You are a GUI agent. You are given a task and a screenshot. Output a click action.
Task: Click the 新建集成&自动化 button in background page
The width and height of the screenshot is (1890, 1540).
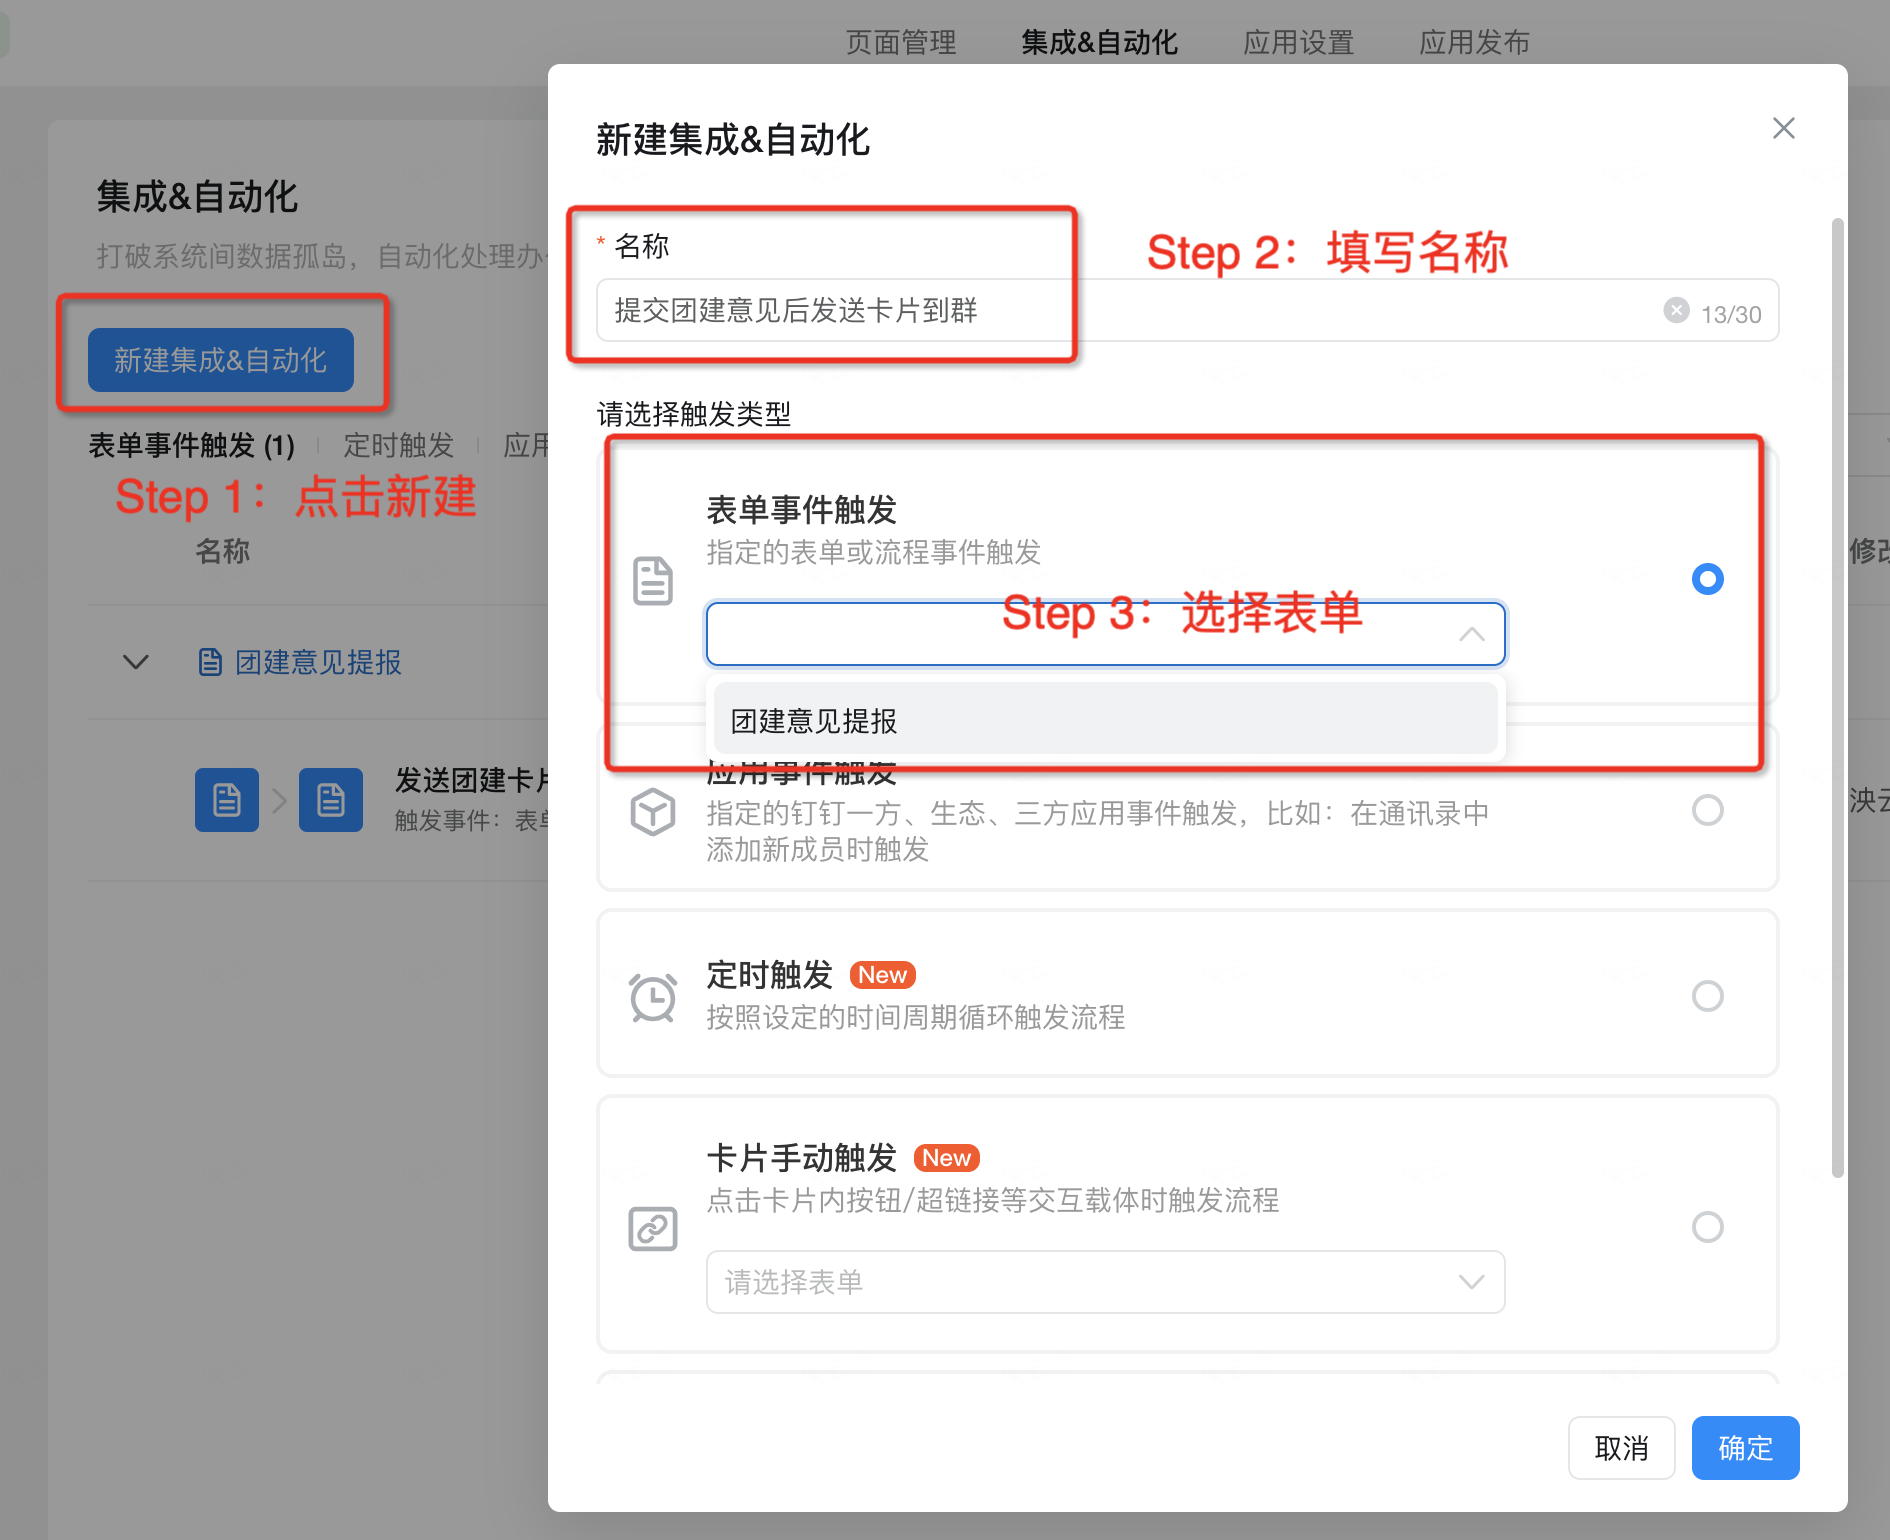click(220, 360)
